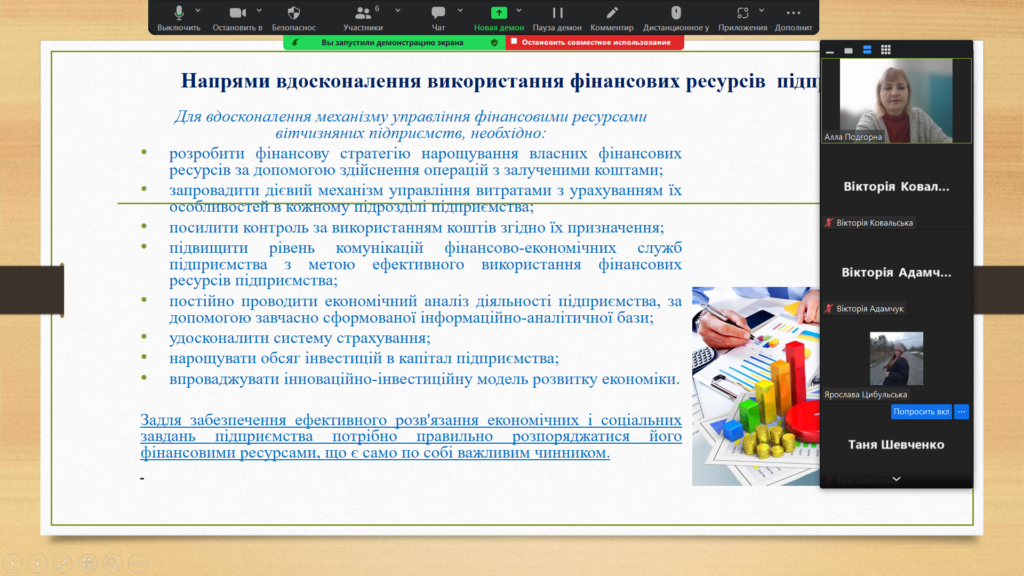Select the Вікторія Адамч... participant tile

tap(896, 272)
